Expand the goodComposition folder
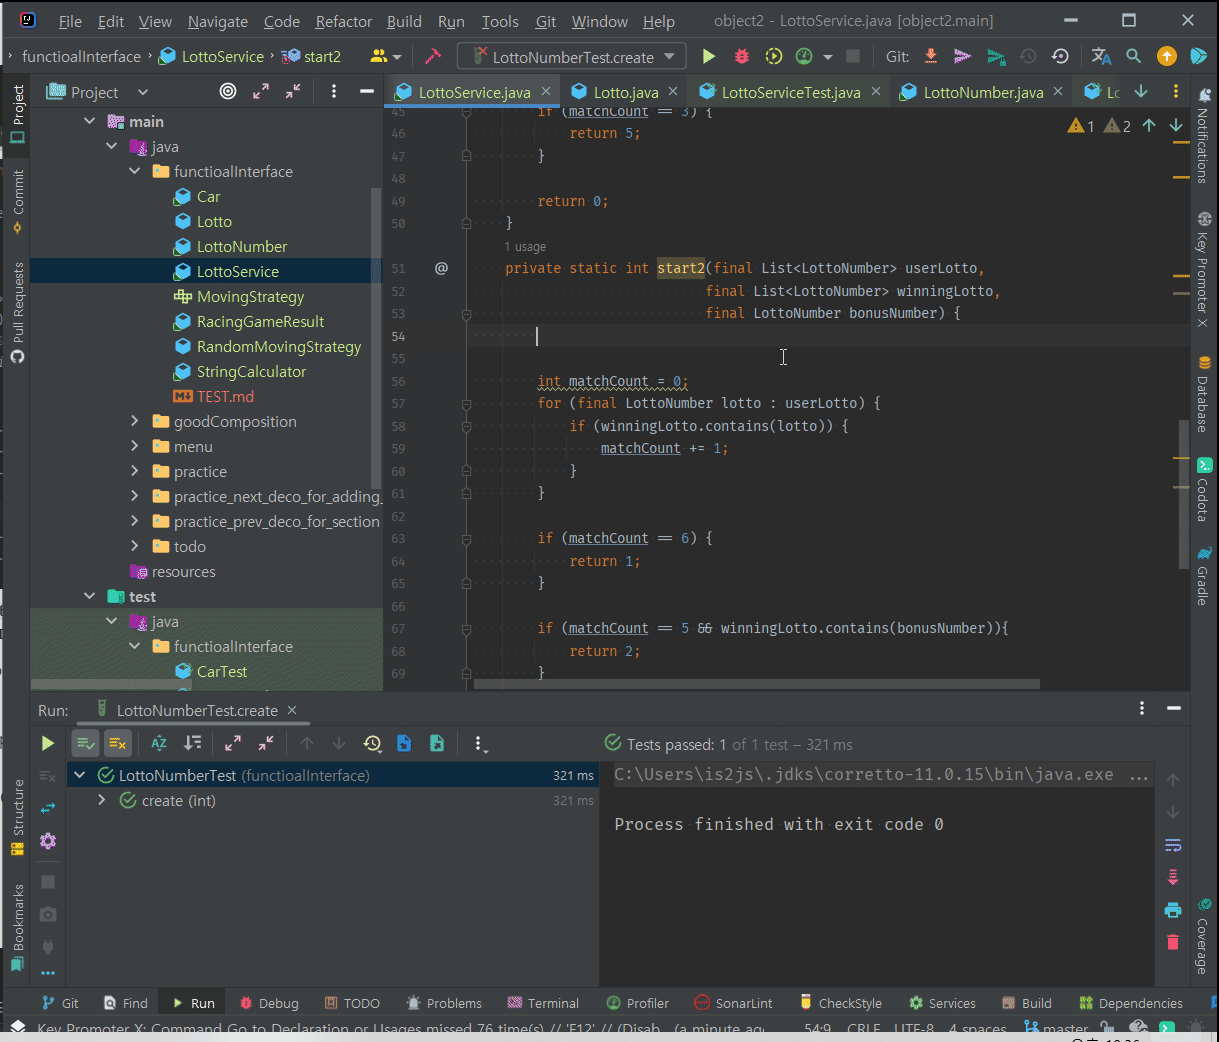 pos(135,422)
